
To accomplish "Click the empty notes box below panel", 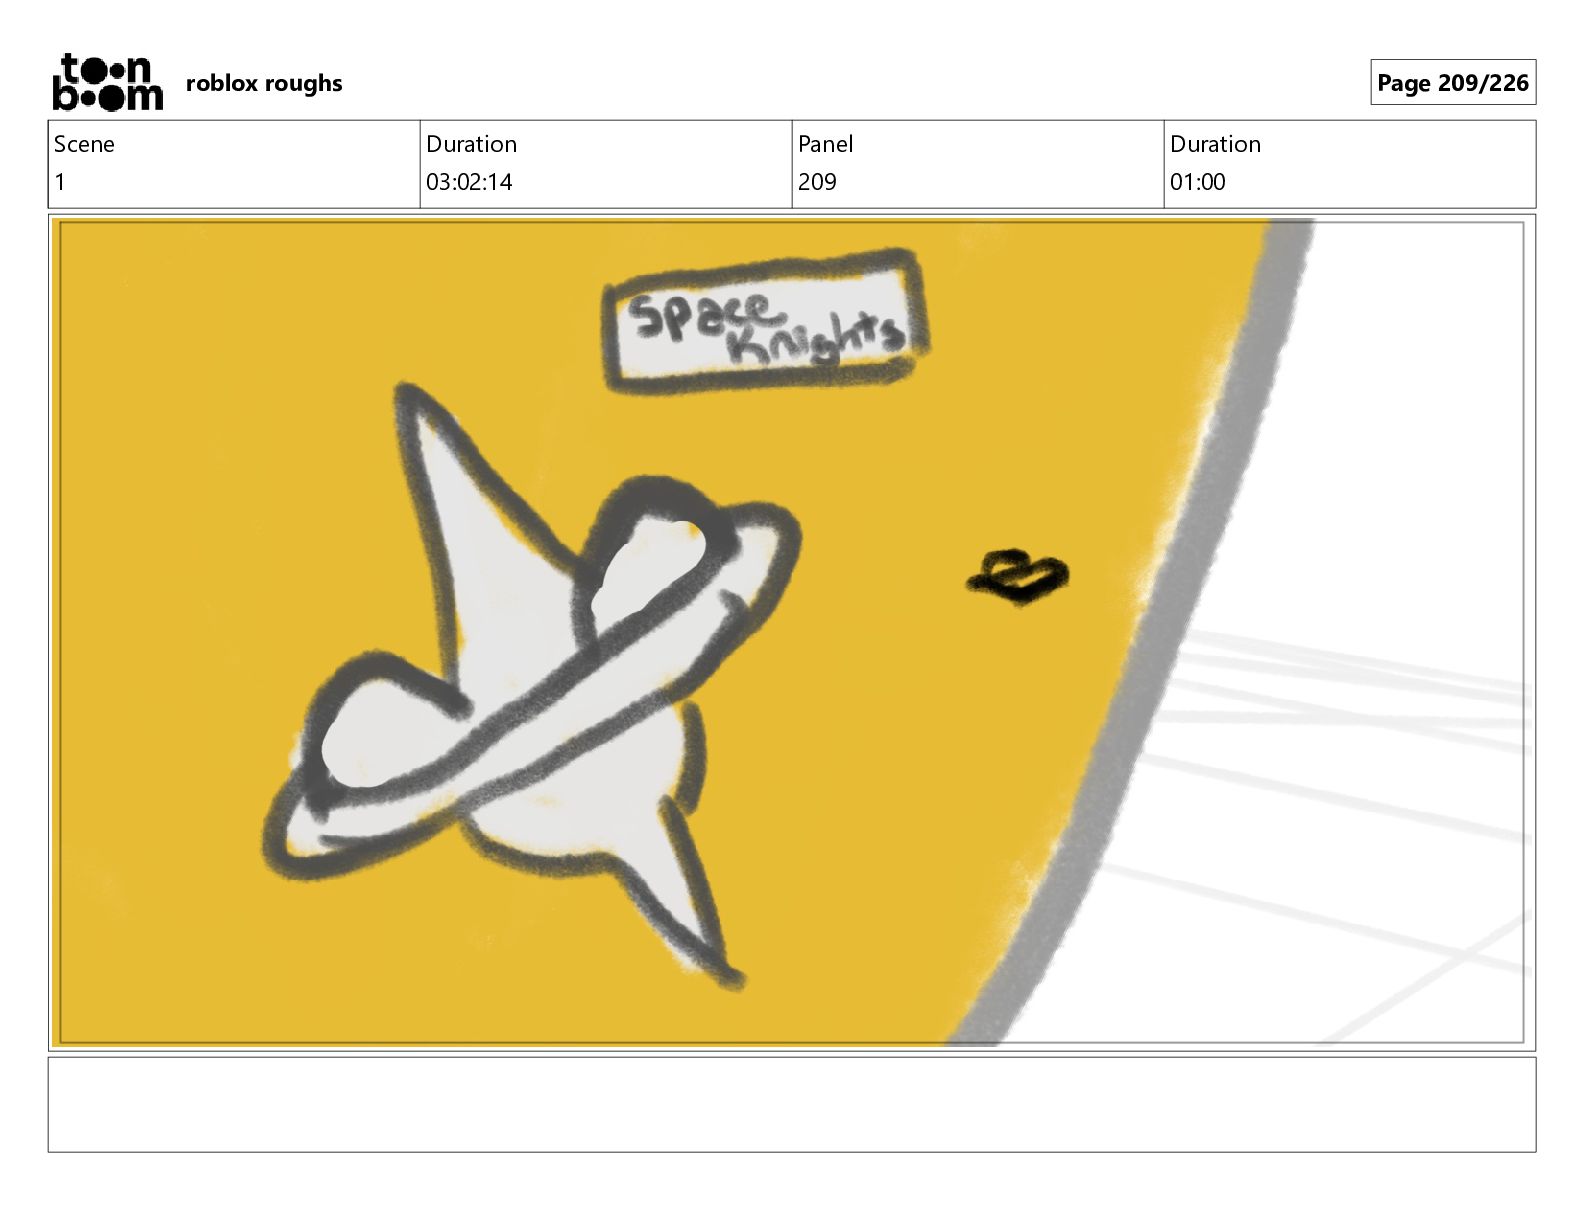I will tap(791, 1105).
